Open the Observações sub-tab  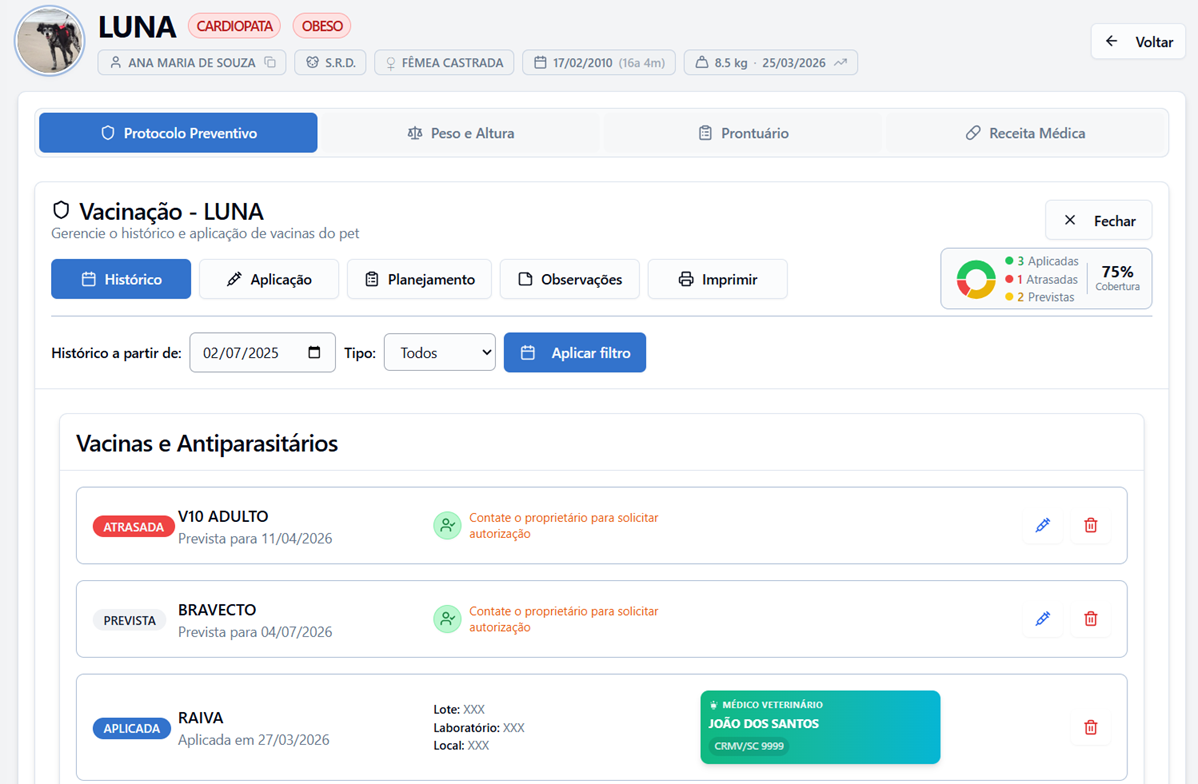click(x=569, y=279)
